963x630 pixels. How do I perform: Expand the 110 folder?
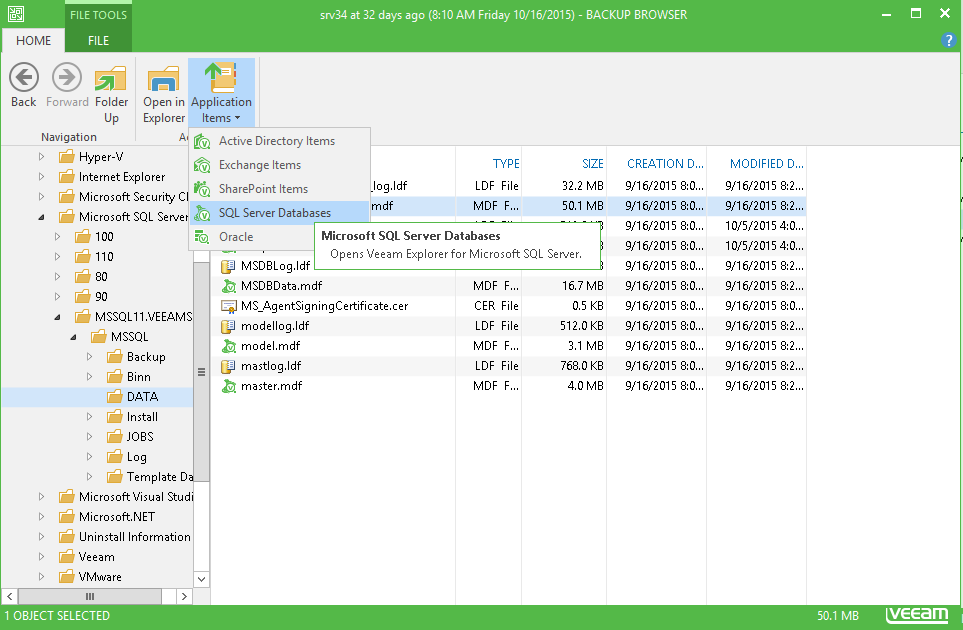click(57, 257)
